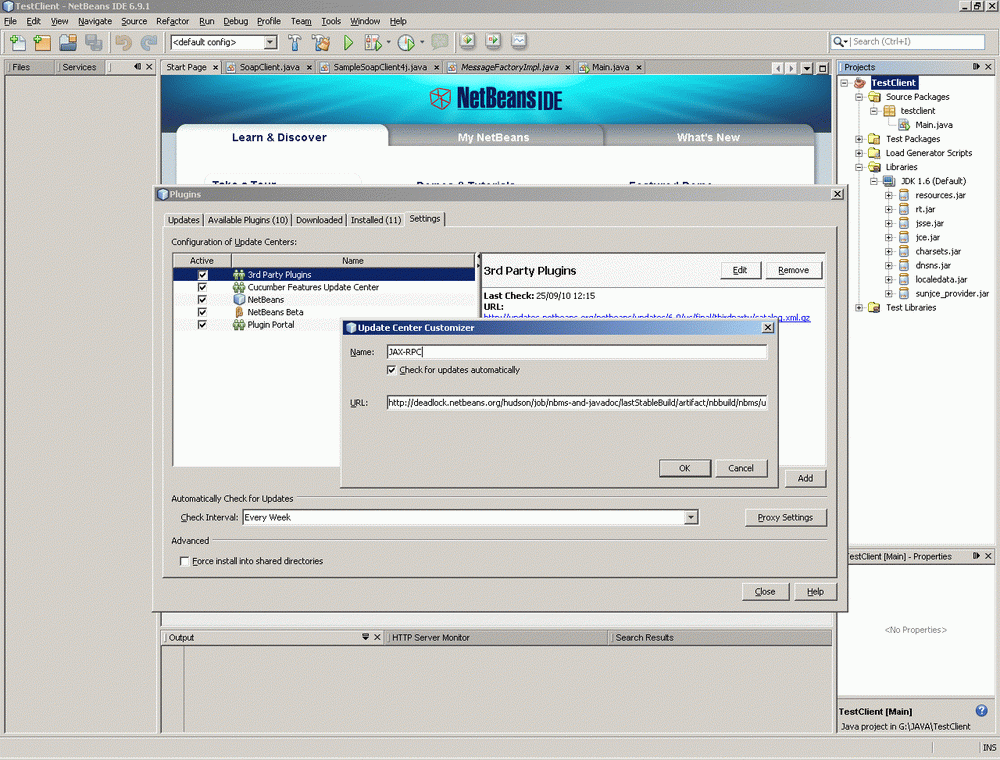Click the Build Main Project hammer icon
1000x760 pixels.
pos(295,43)
